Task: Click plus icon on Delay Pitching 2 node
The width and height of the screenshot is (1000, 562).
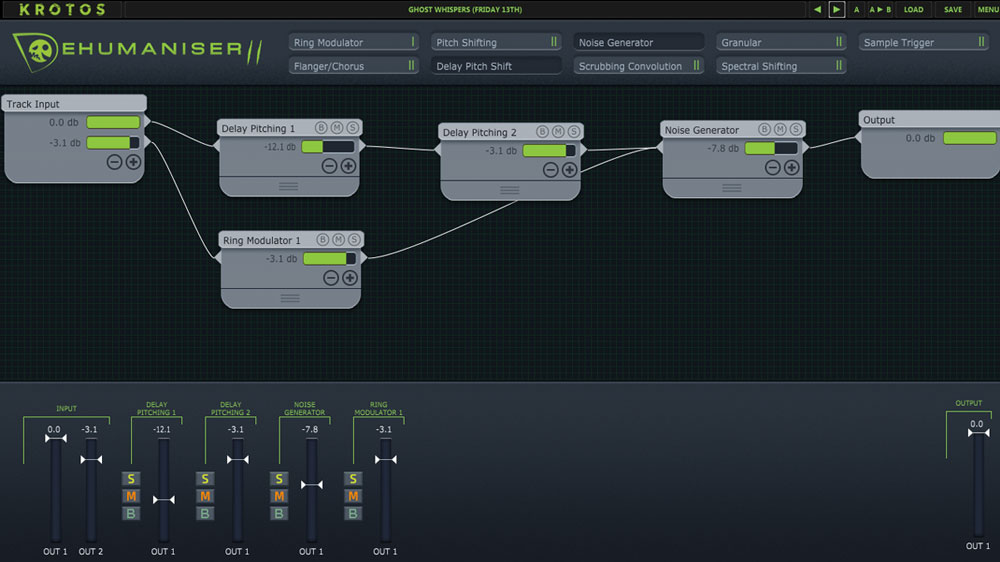Action: pyautogui.click(x=569, y=170)
